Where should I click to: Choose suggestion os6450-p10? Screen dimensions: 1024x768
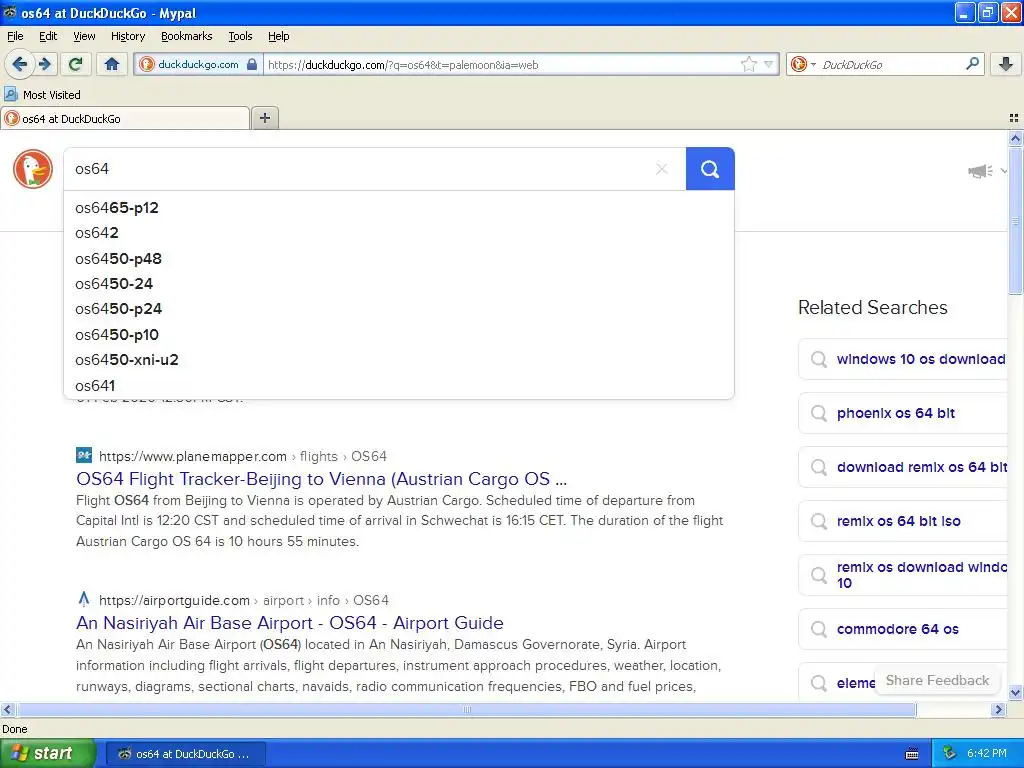pos(399,334)
